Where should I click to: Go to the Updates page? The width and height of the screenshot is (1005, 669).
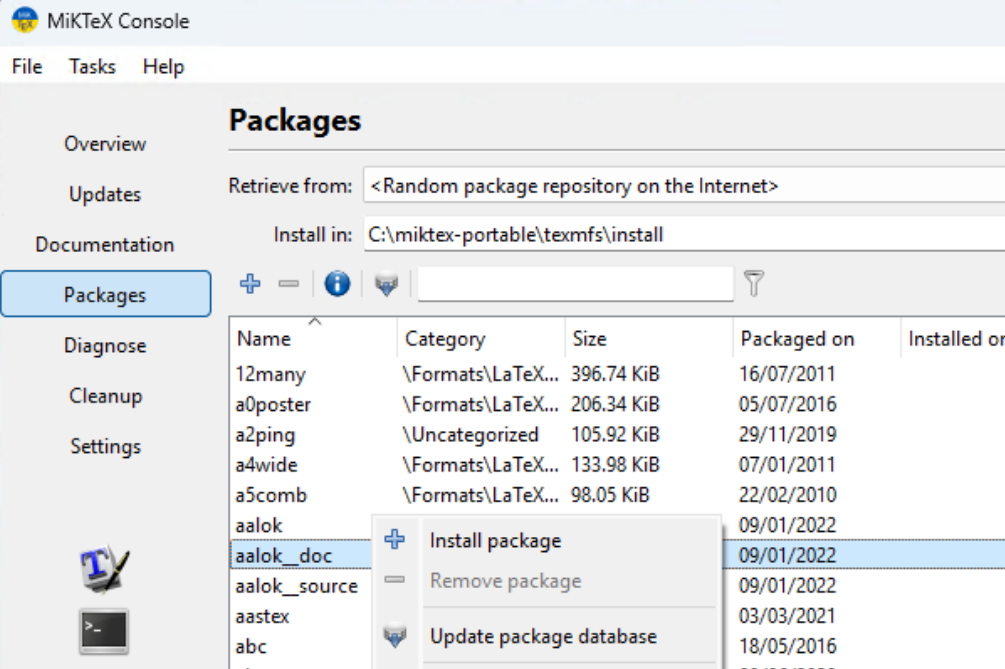click(x=105, y=194)
